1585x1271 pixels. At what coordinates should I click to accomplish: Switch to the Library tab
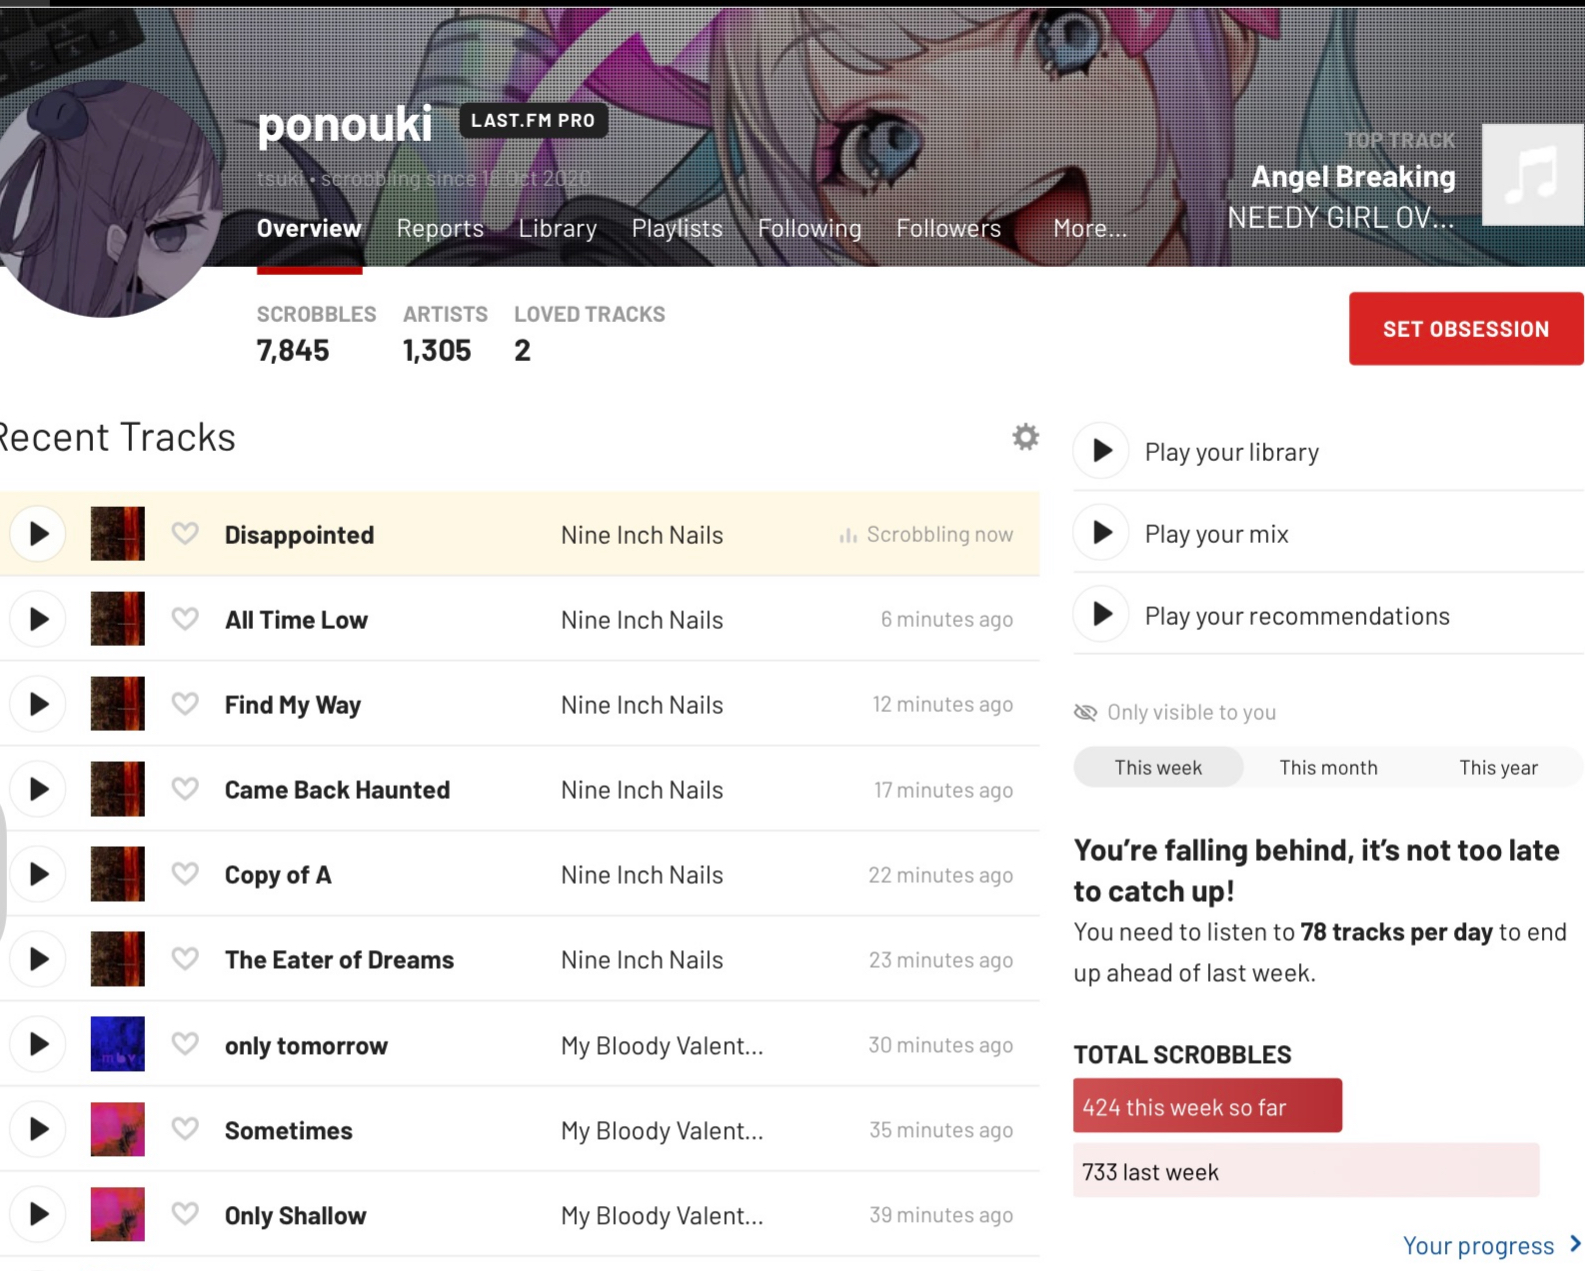click(x=557, y=229)
